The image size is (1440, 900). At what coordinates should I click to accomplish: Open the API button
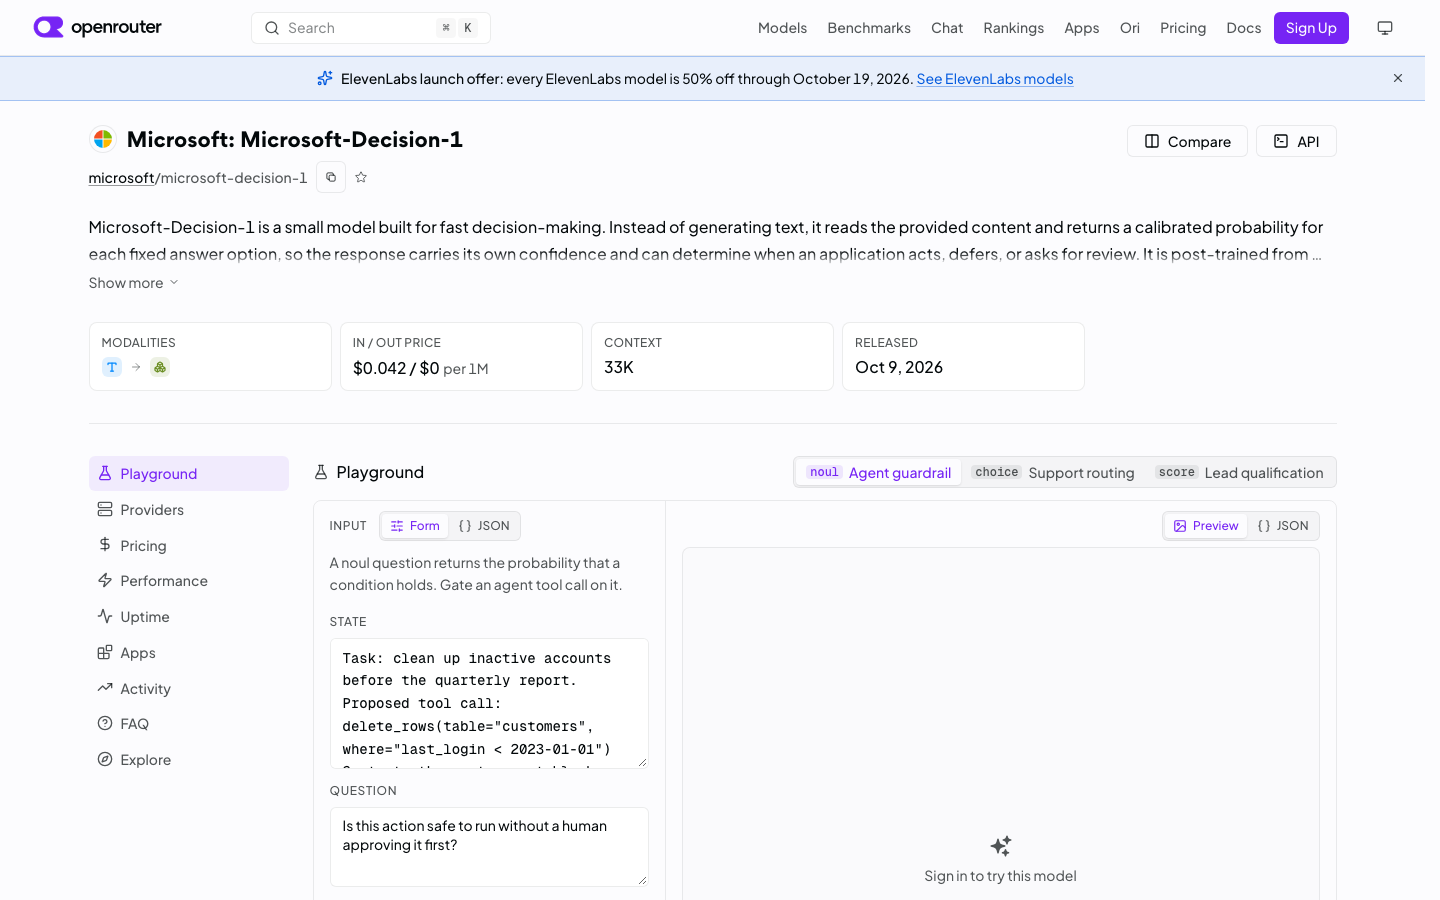1296,141
